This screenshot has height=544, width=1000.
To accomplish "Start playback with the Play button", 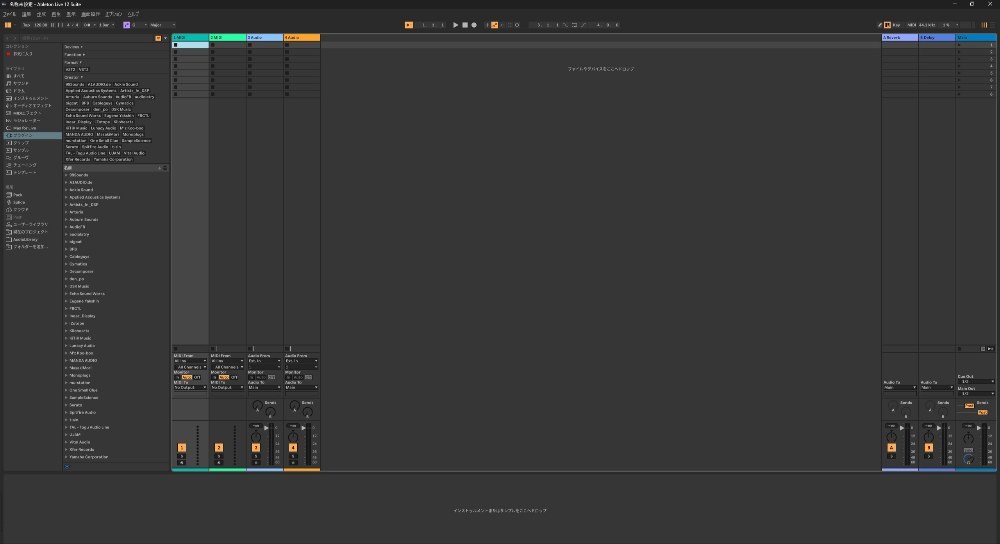I will 455,25.
